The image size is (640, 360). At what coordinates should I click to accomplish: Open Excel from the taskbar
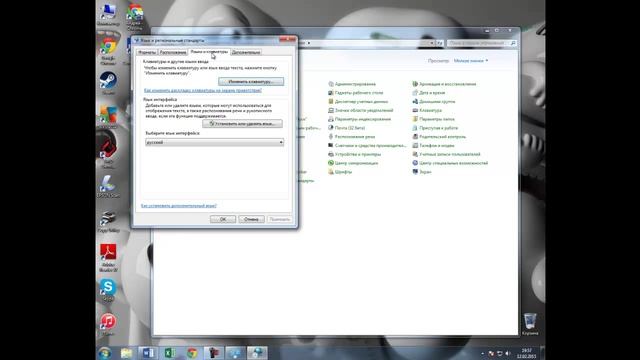[x=170, y=353]
